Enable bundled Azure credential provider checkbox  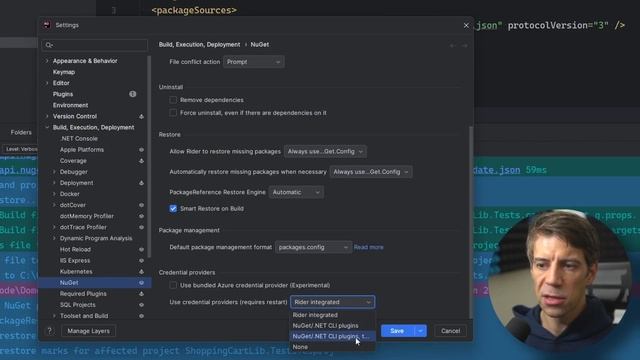click(173, 285)
